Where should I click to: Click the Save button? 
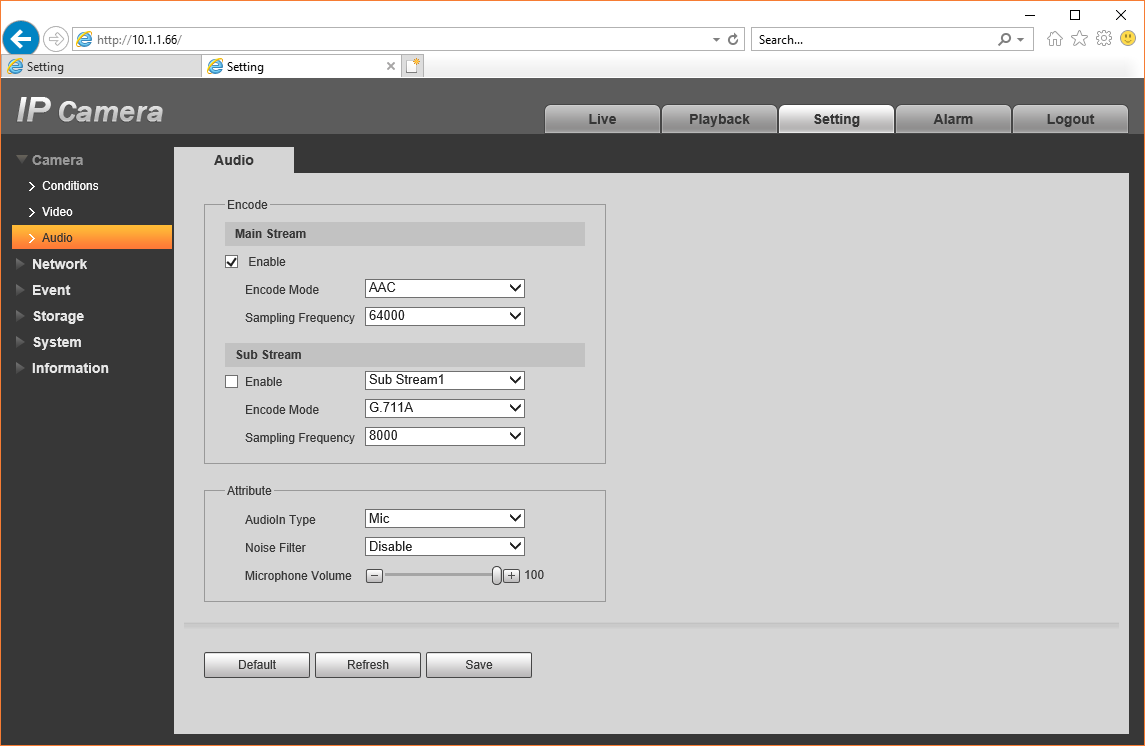479,665
